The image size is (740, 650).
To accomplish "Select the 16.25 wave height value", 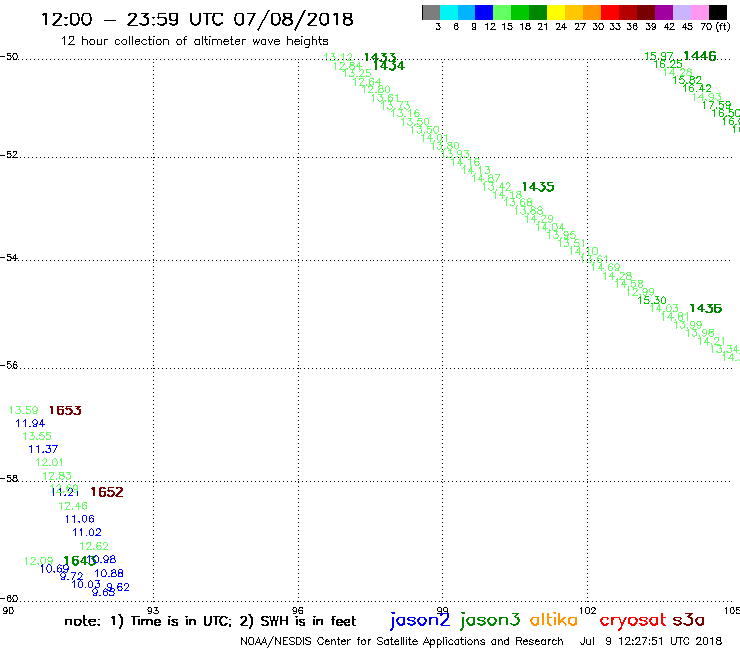I will [x=668, y=64].
